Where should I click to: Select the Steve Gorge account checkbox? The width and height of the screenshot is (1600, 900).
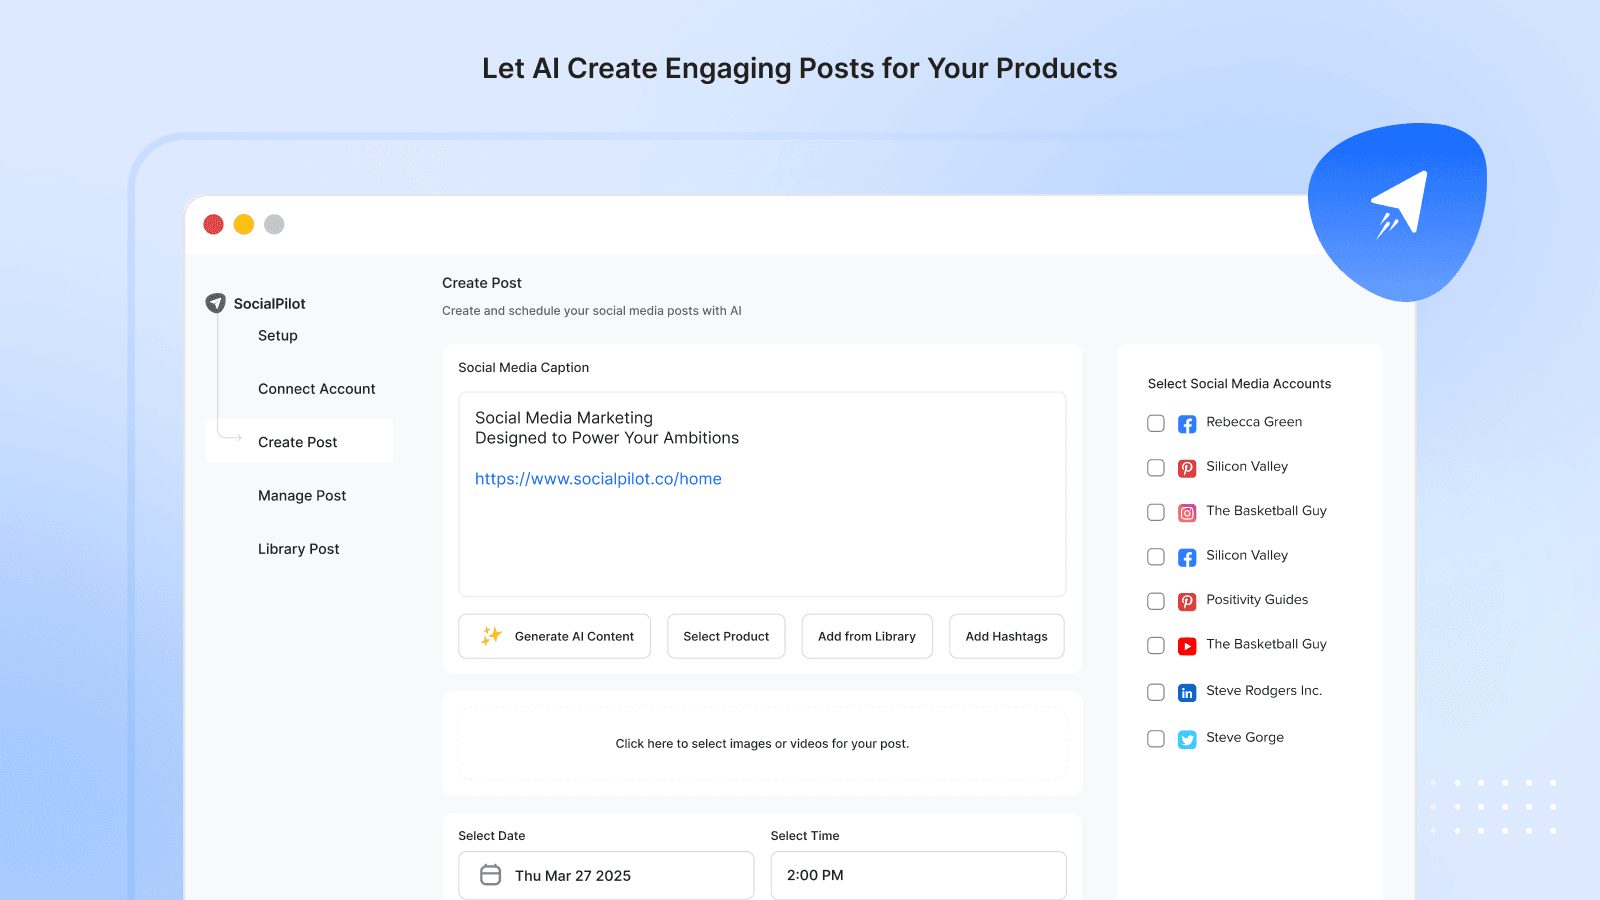pos(1155,738)
